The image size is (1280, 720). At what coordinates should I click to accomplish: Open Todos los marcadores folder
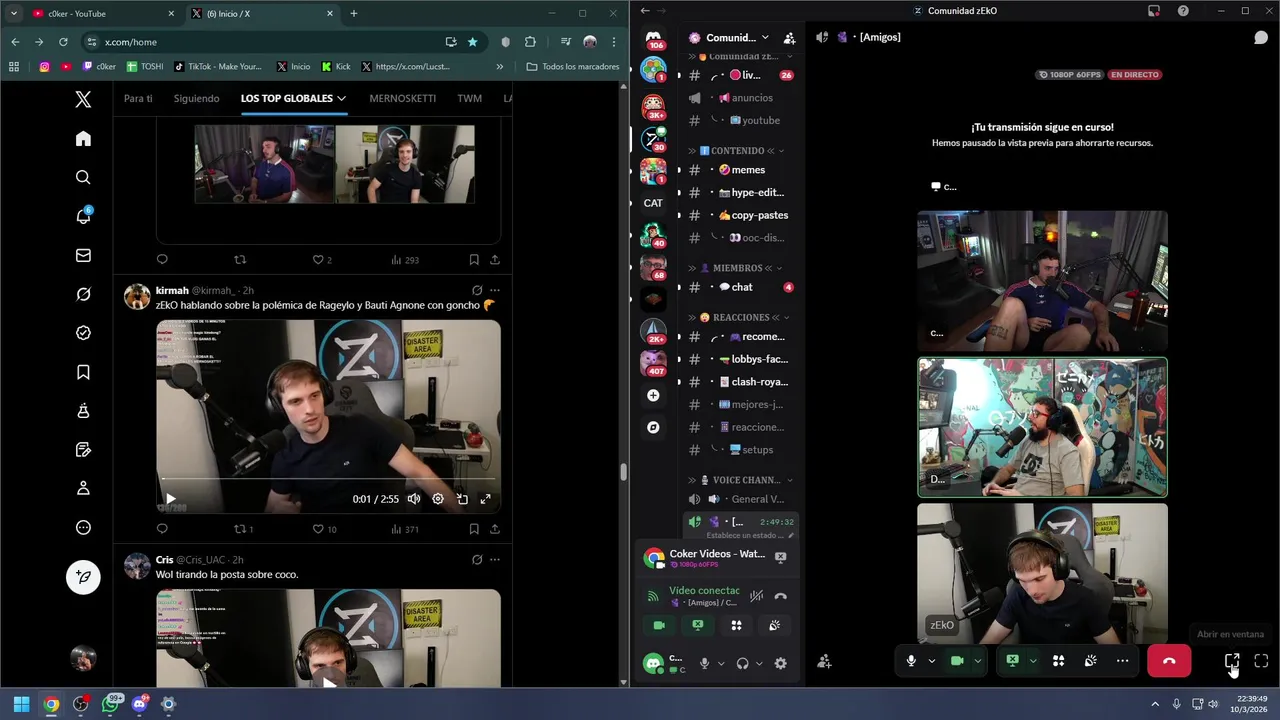click(574, 67)
